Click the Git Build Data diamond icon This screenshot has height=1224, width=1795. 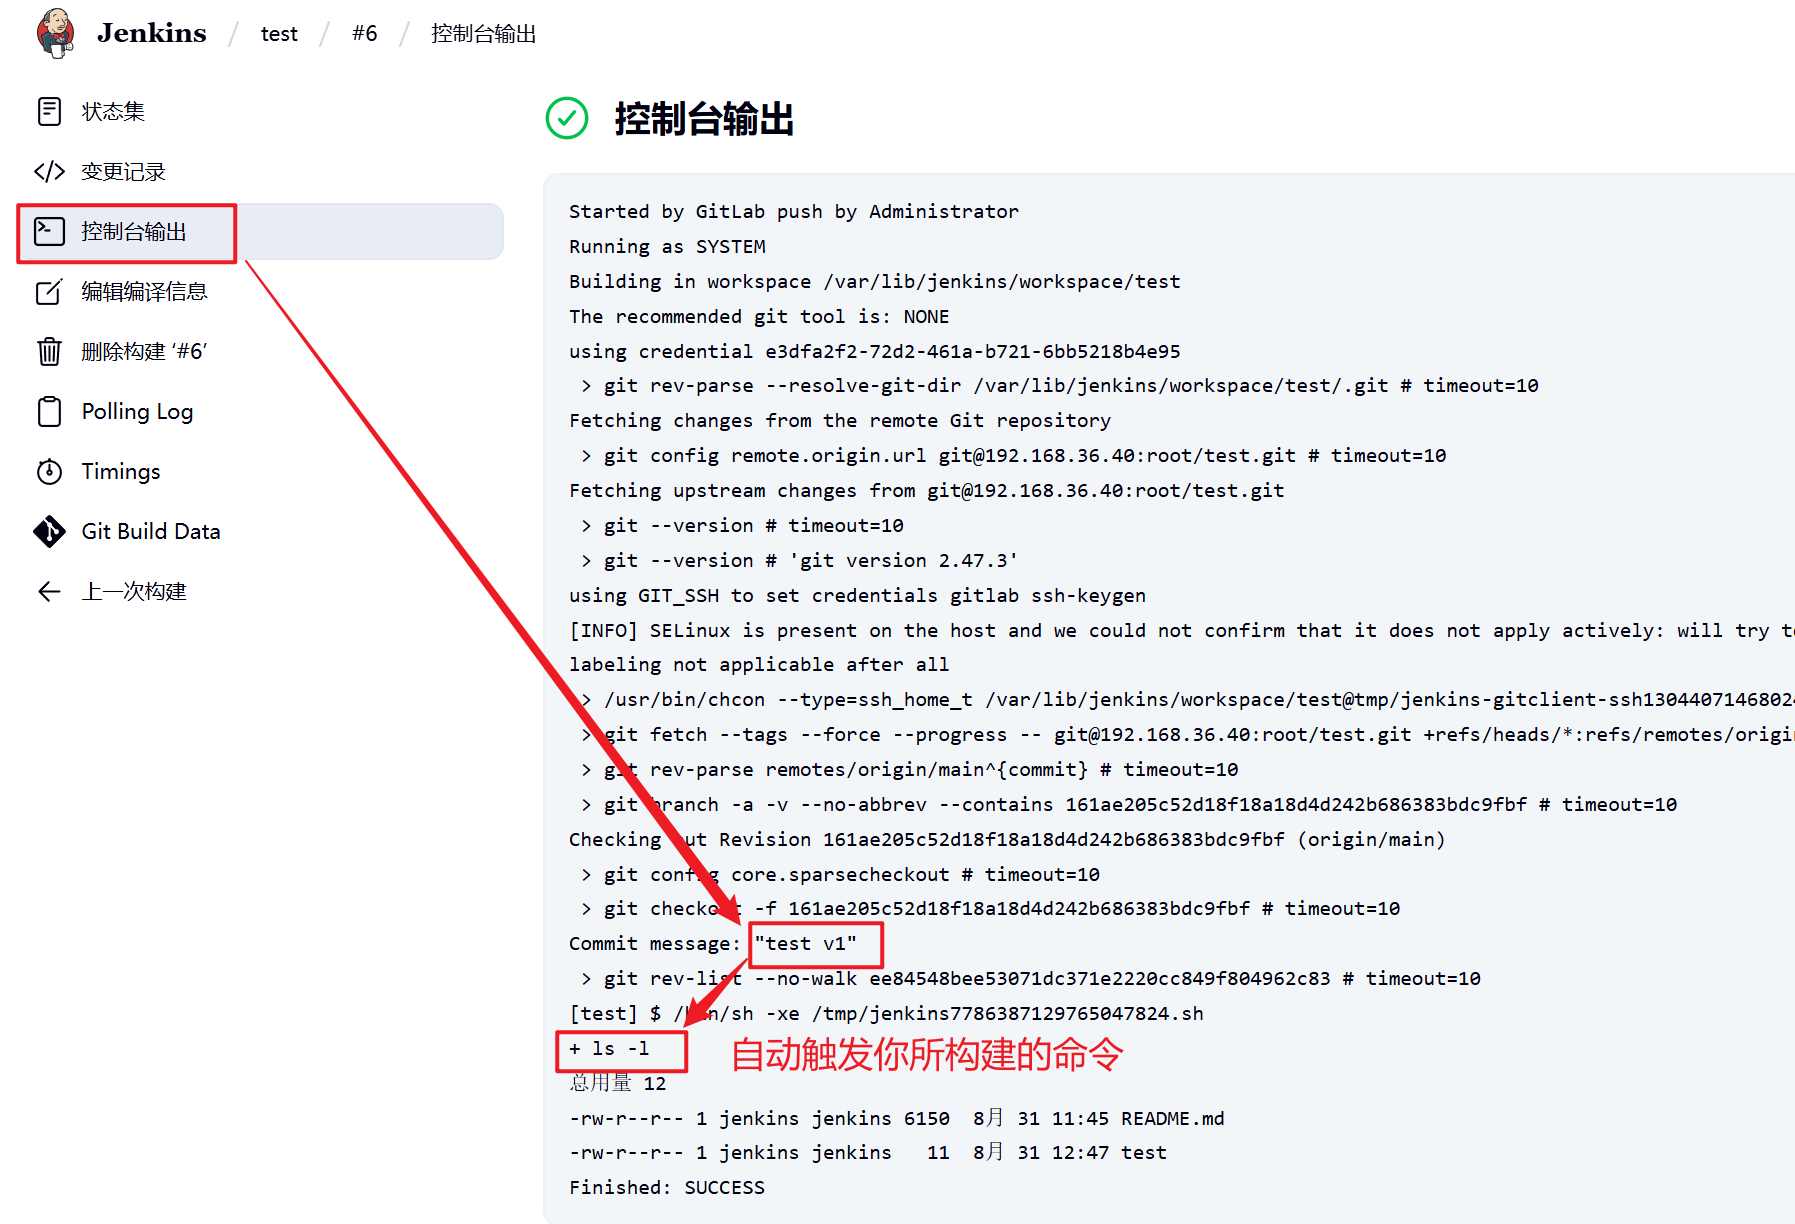[49, 531]
